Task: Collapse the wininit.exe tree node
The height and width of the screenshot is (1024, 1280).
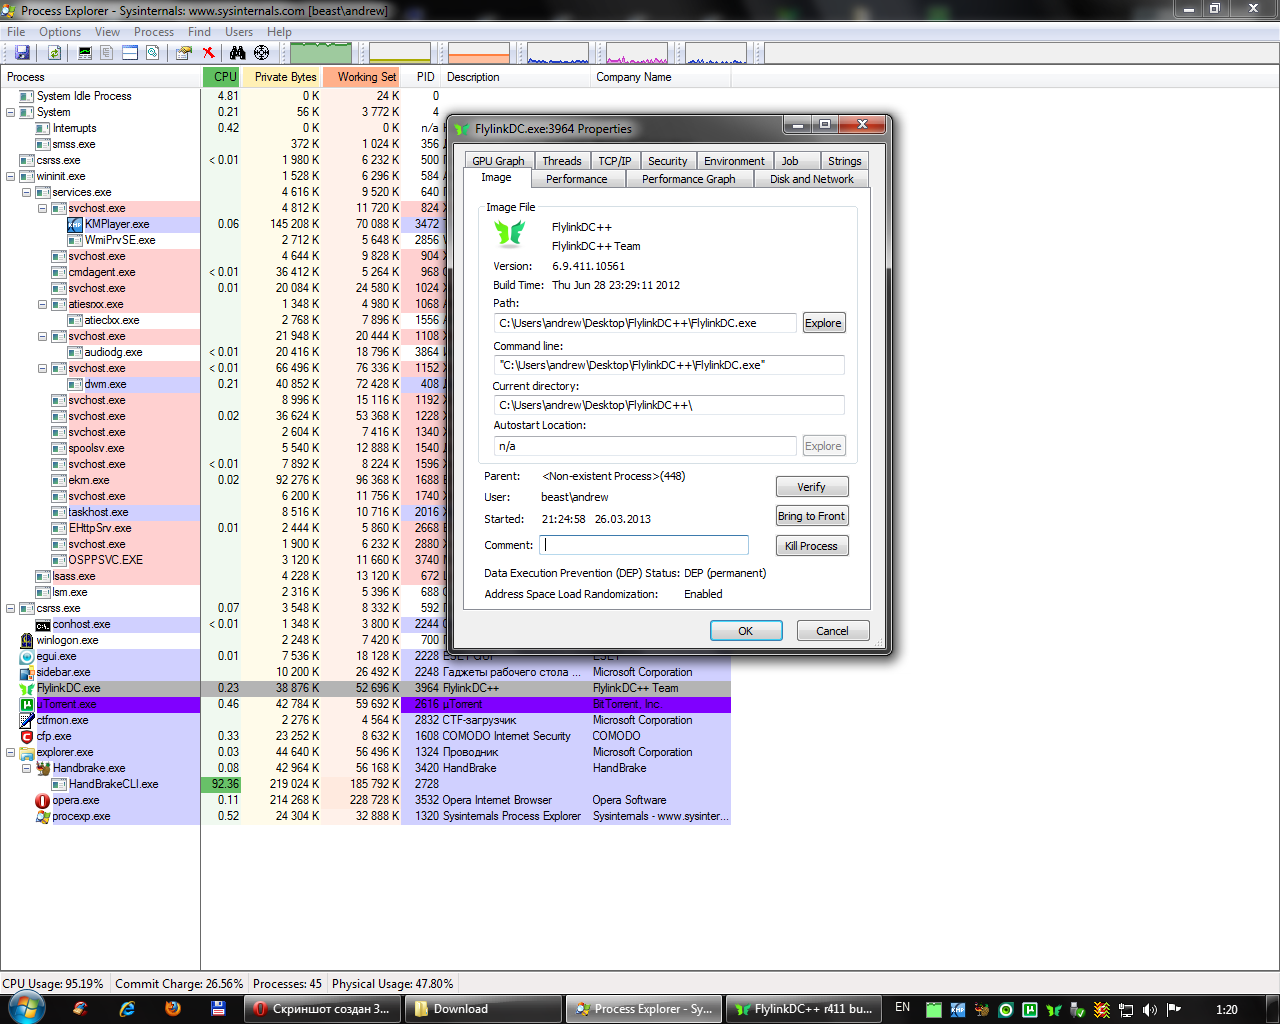Action: 11,176
